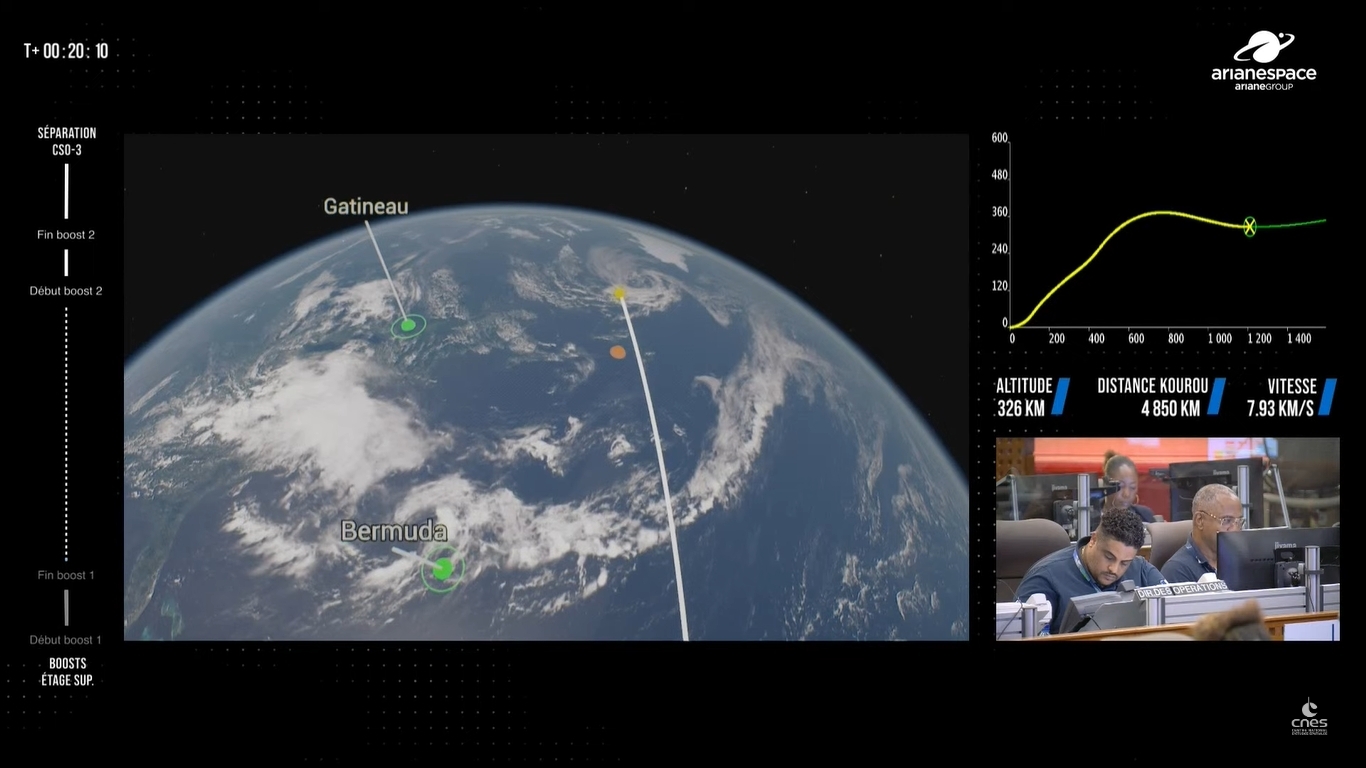Click the white bar below Séparation CSO-3
The width and height of the screenshot is (1366, 768).
[67, 191]
